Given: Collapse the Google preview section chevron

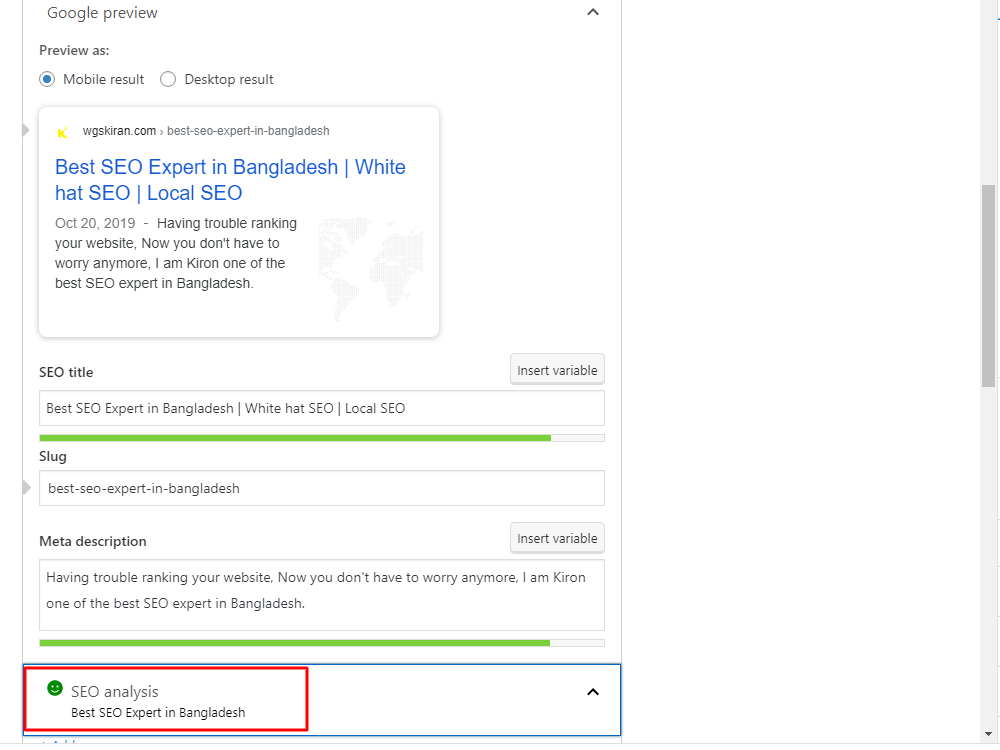Looking at the screenshot, I should tap(592, 12).
